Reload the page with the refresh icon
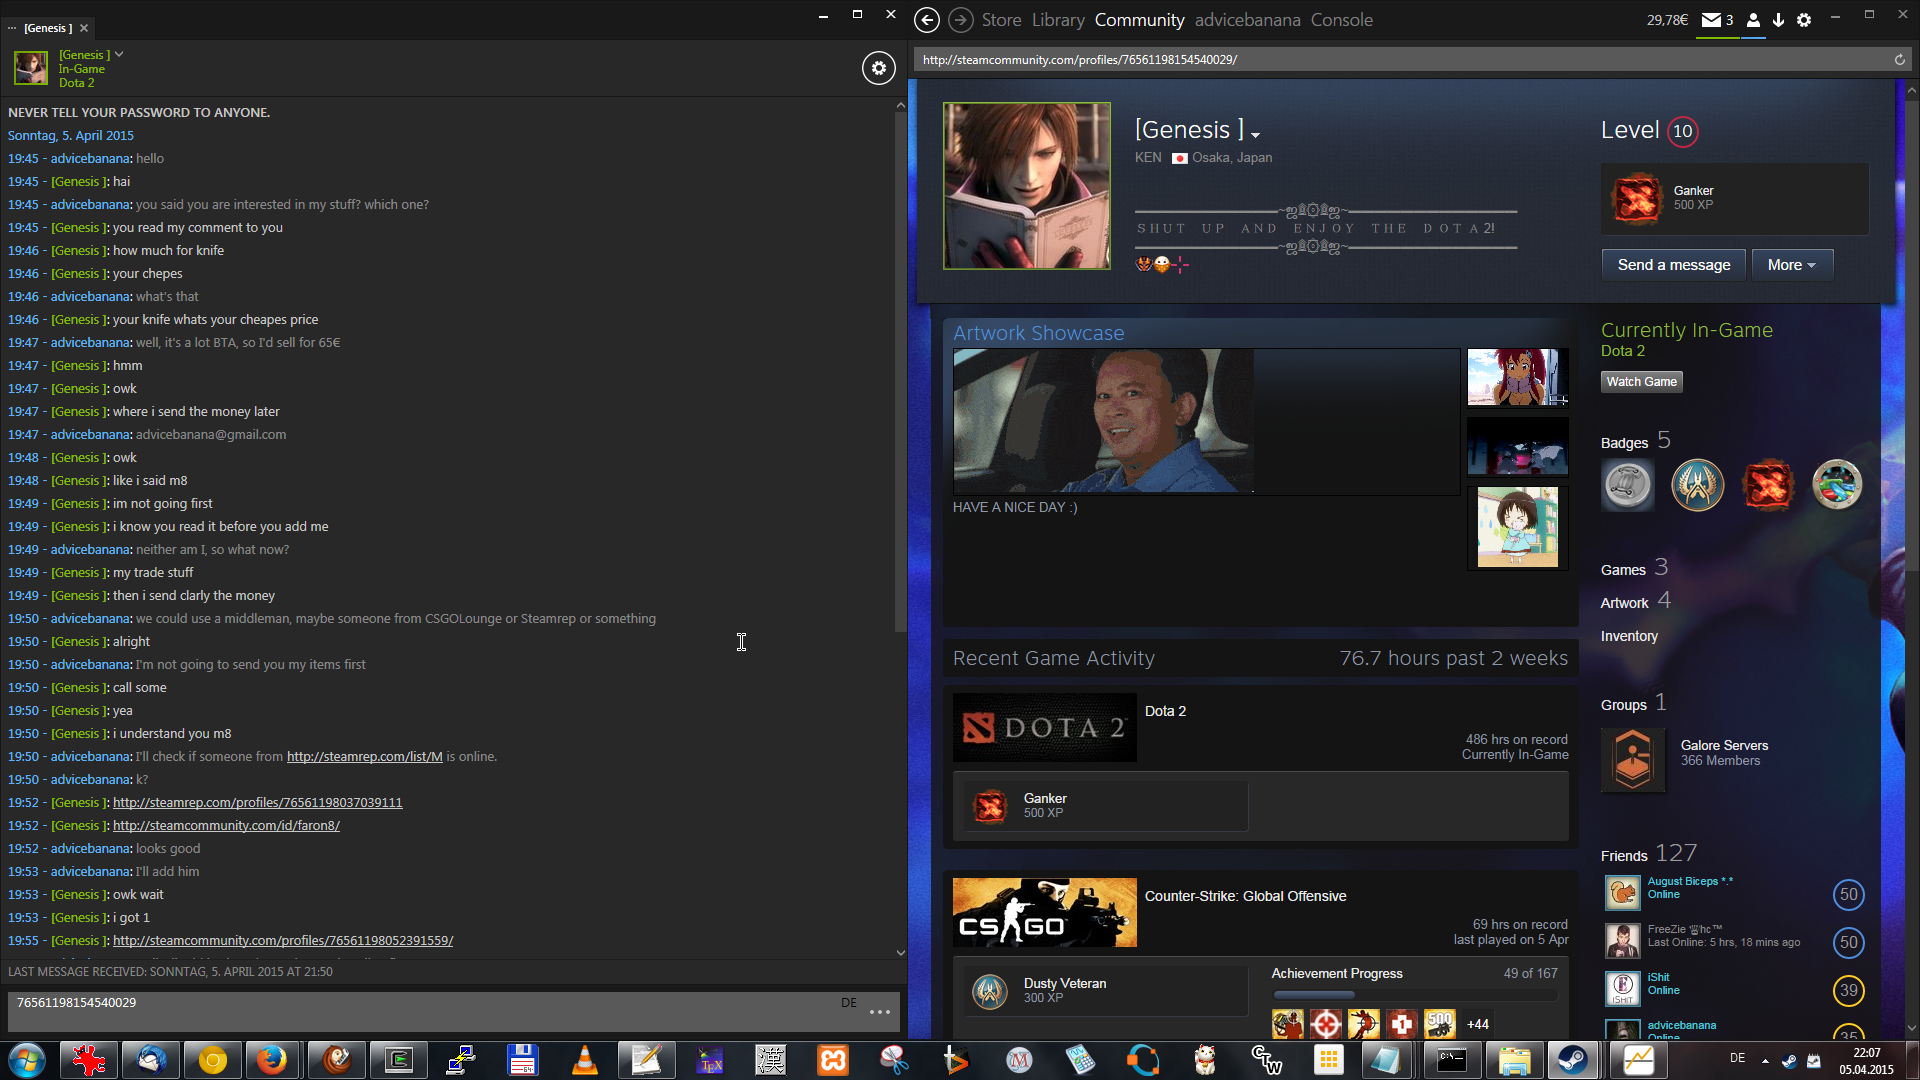Screen dimensions: 1920x1080 (1899, 60)
